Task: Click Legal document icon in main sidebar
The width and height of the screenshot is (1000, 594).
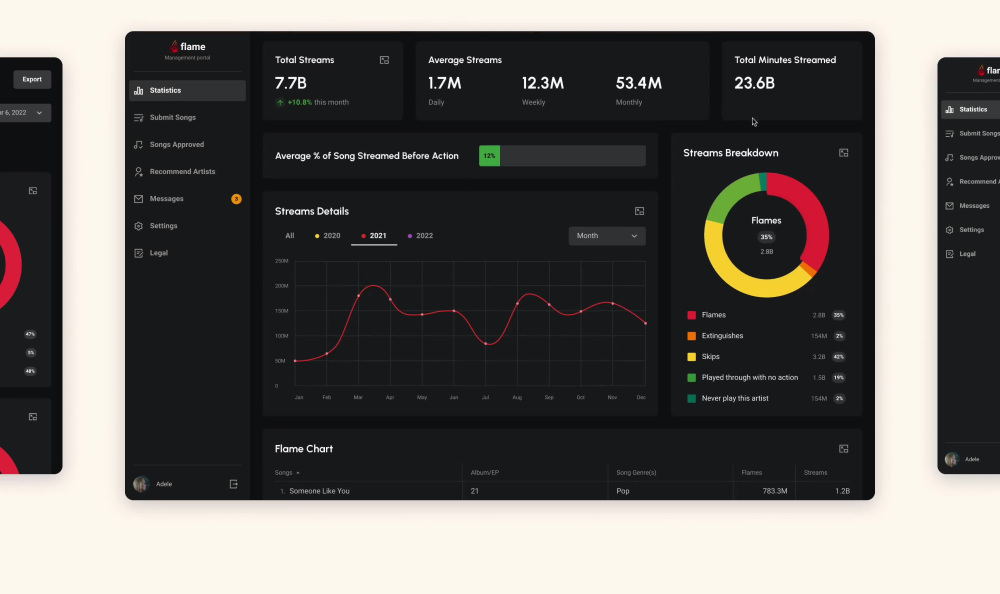Action: click(138, 253)
